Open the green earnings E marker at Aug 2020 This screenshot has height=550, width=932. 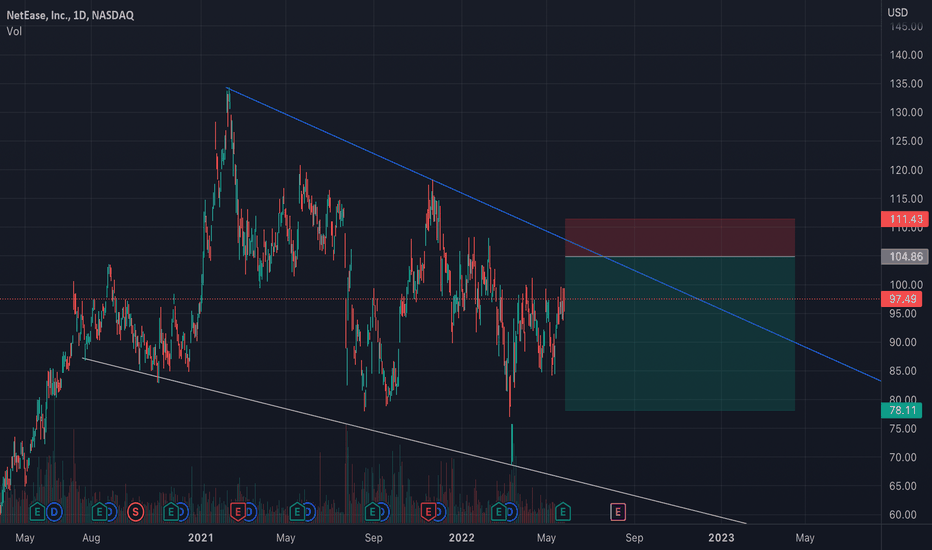click(x=99, y=511)
